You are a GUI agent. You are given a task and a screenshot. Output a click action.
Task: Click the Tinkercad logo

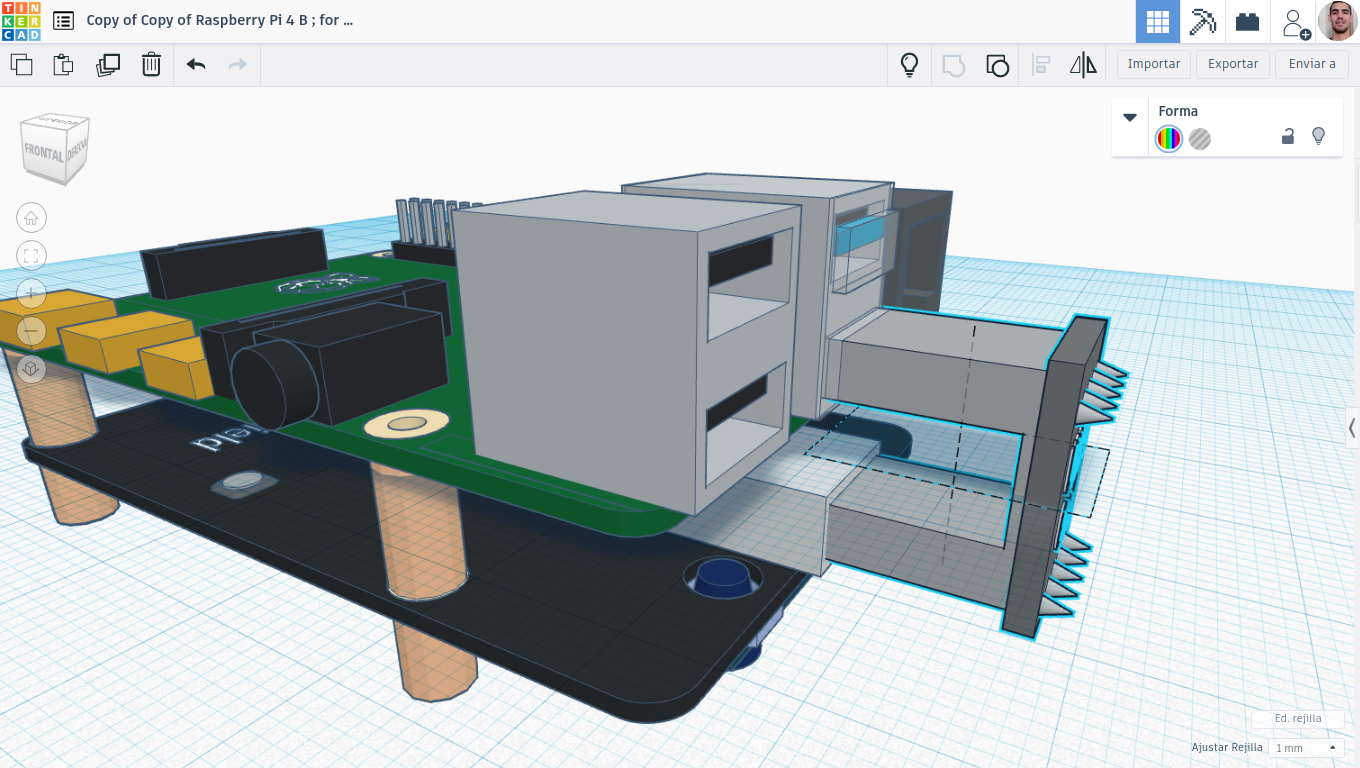tap(21, 21)
